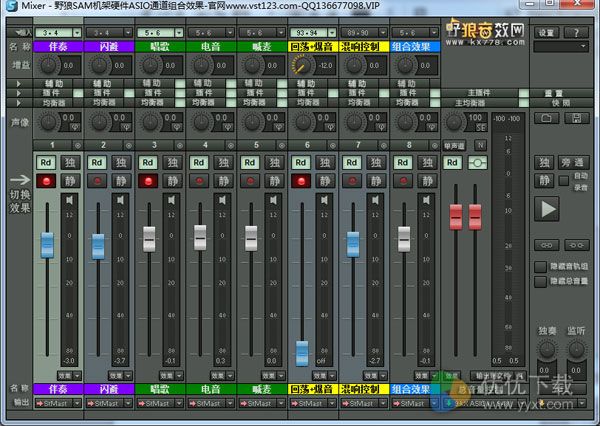Click the speaker icon on channel 1 meter
600x426 pixels.
click(69, 200)
